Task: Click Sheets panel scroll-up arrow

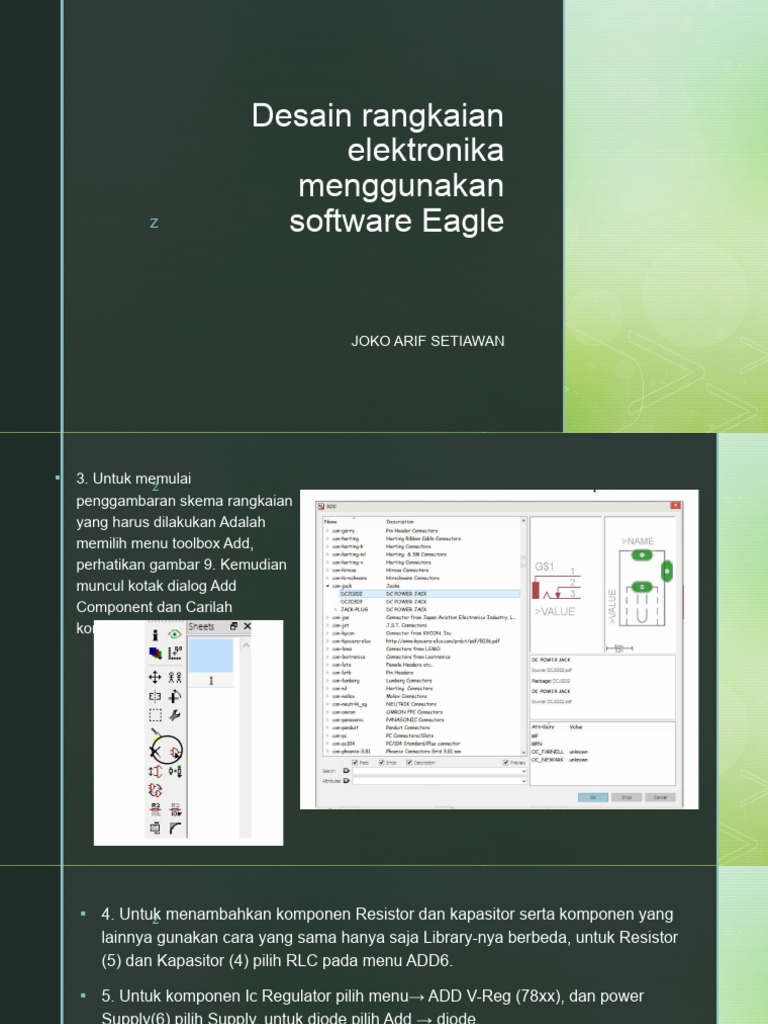Action: (246, 645)
